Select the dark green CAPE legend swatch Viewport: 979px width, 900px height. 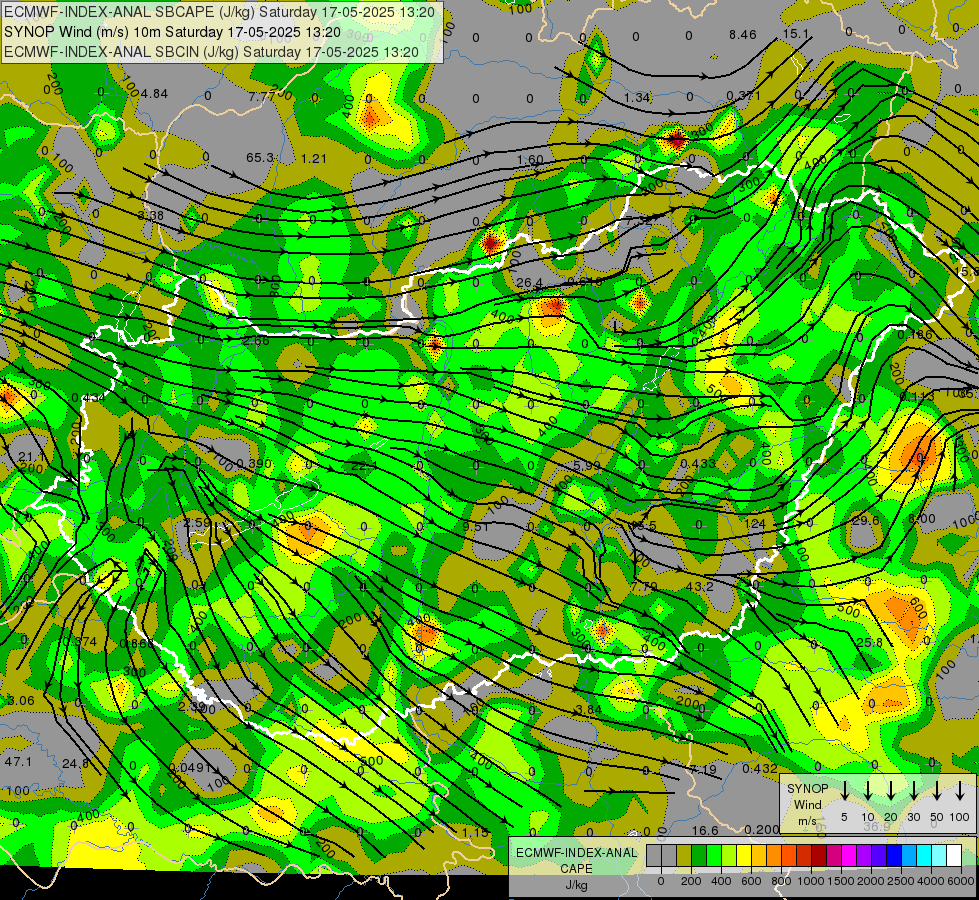[x=699, y=856]
